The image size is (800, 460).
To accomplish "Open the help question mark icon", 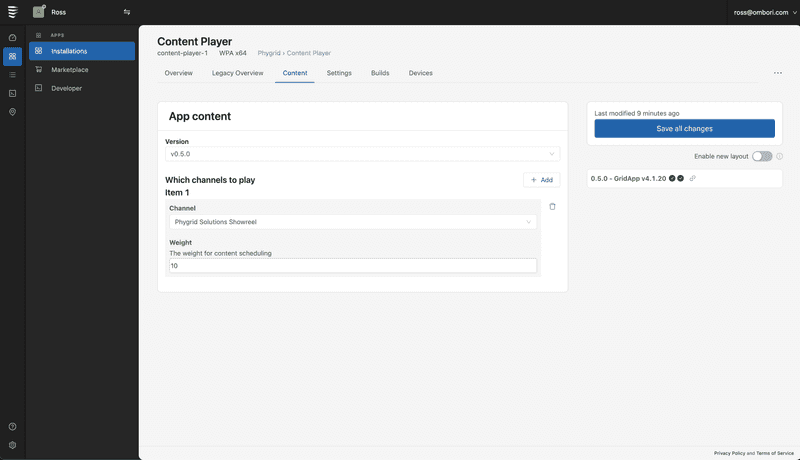I will (12, 427).
